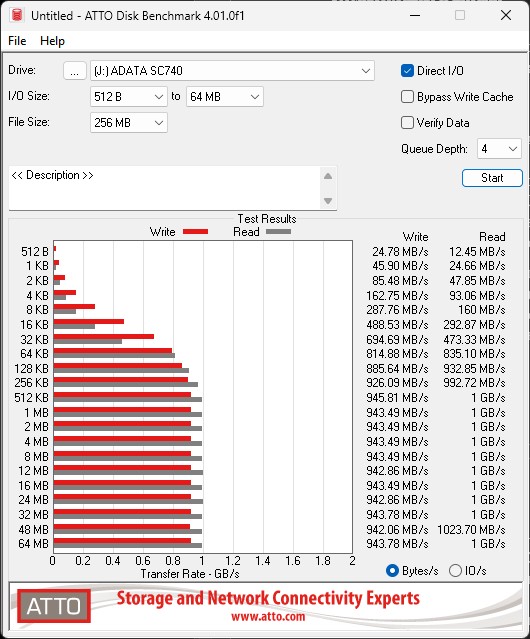The image size is (530, 639).
Task: Open the Queue Depth dropdown
Action: [499, 149]
